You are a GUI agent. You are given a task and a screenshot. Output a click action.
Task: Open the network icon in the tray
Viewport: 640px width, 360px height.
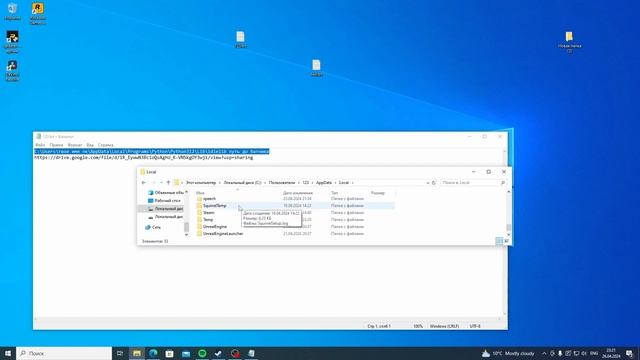(576, 353)
